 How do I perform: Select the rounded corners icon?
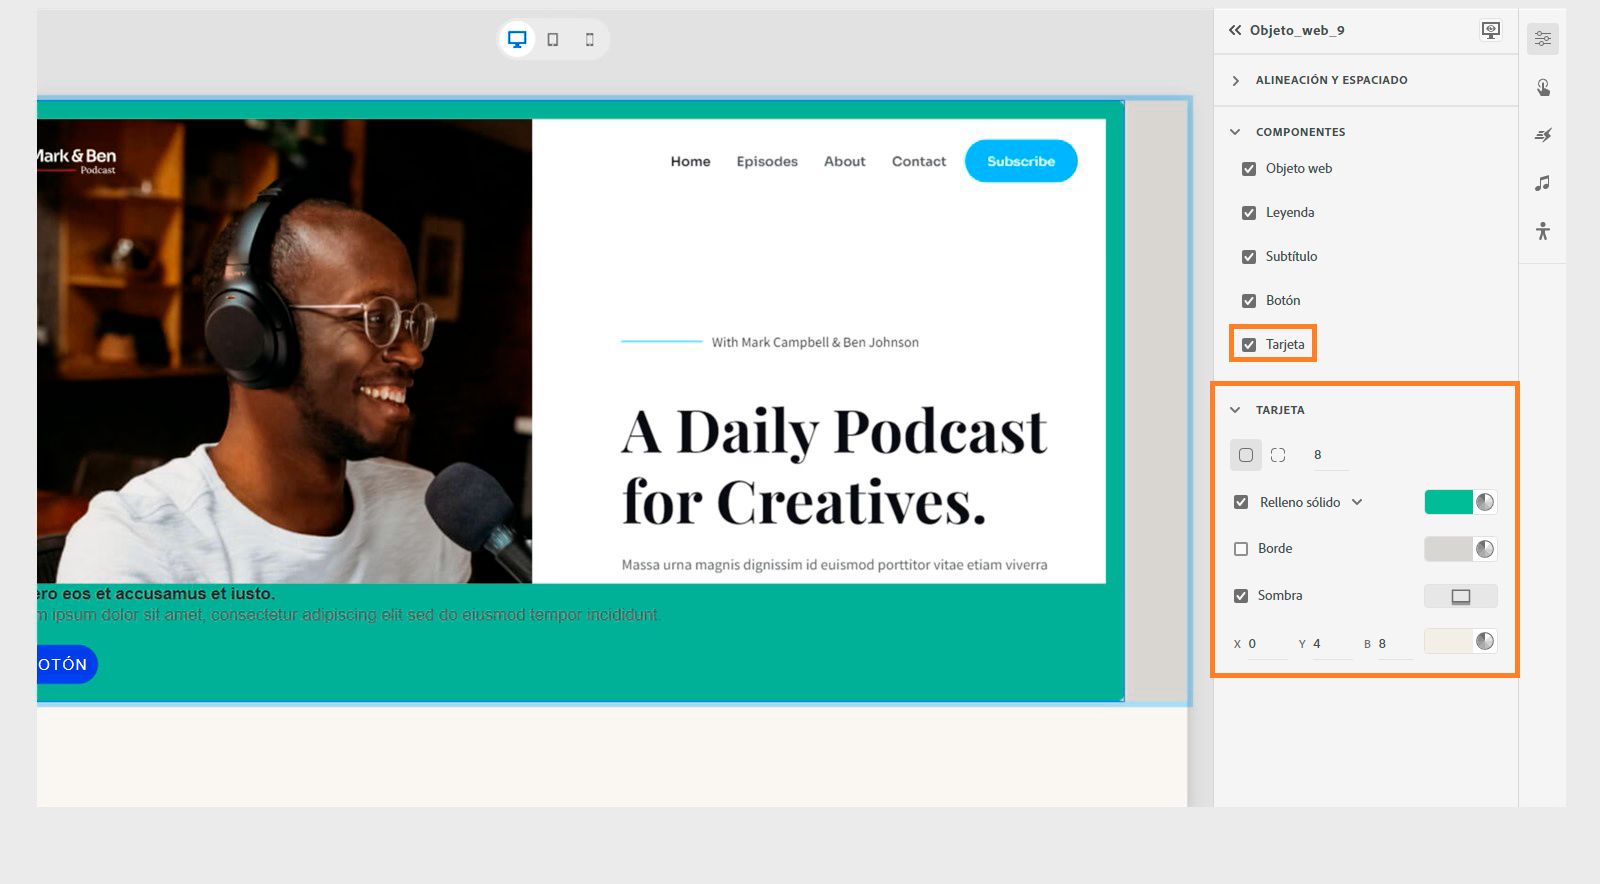(x=1278, y=455)
